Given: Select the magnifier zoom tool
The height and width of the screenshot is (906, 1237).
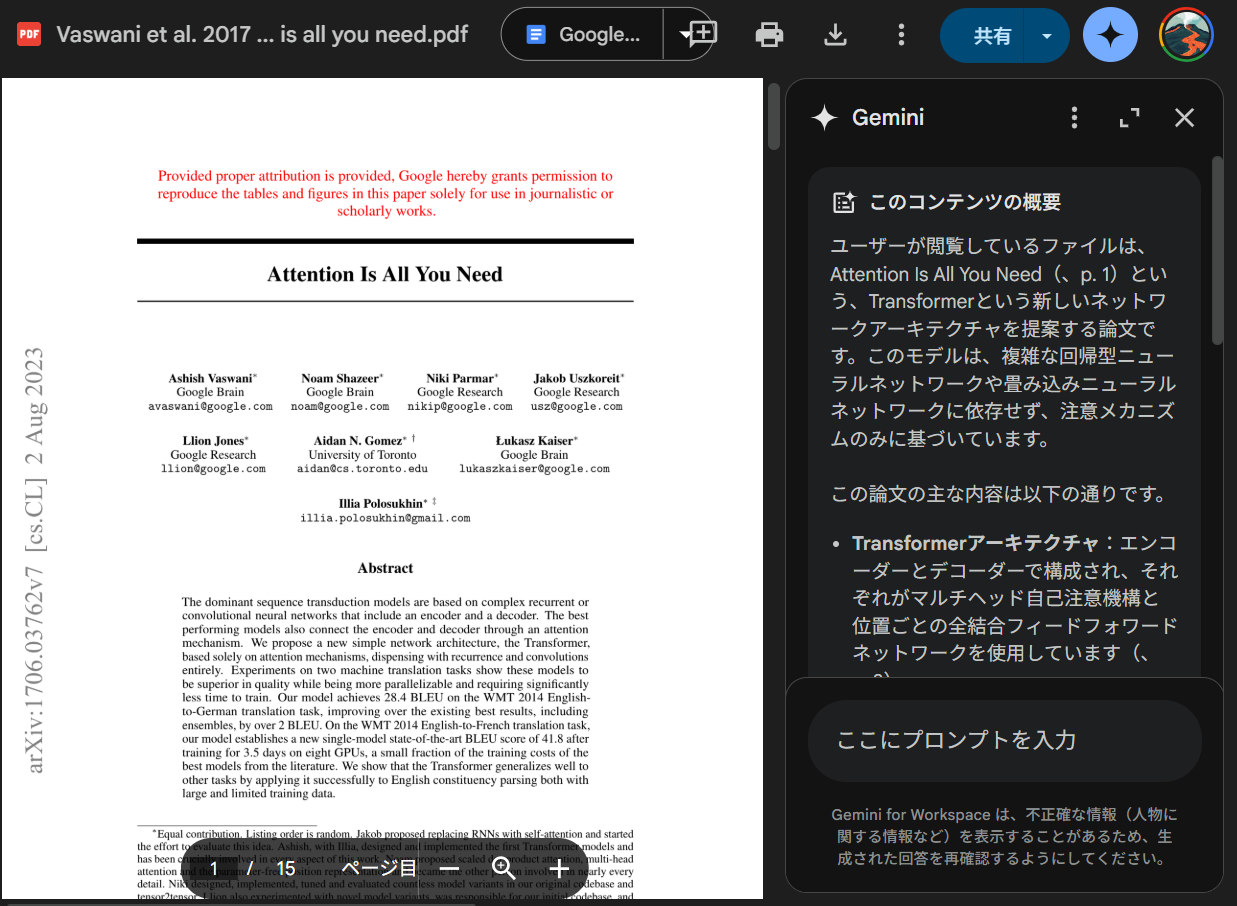Looking at the screenshot, I should coord(504,868).
